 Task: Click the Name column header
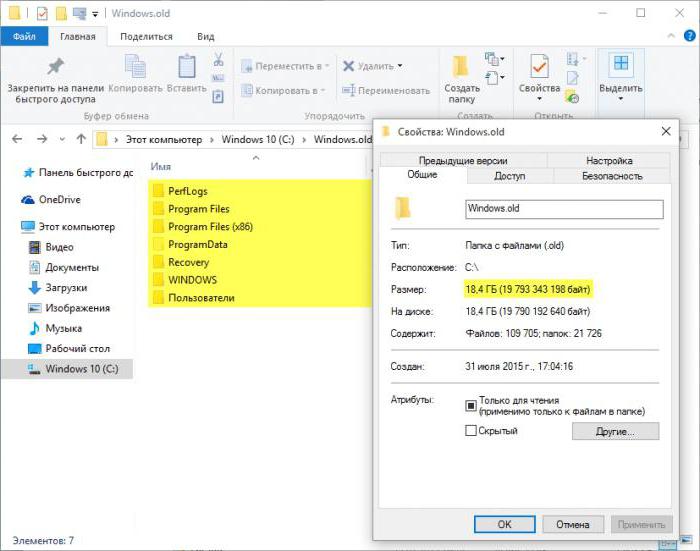coord(161,167)
